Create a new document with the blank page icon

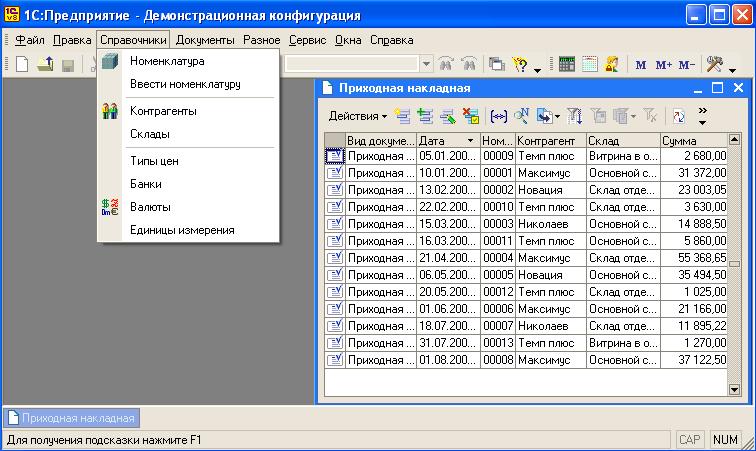[x=22, y=64]
